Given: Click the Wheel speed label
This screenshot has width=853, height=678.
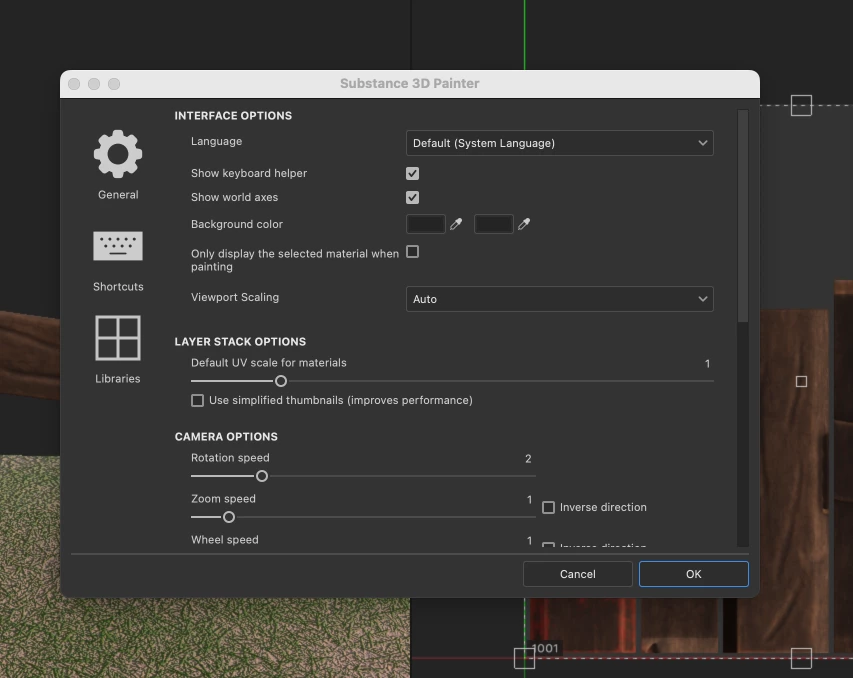Looking at the screenshot, I should (225, 540).
